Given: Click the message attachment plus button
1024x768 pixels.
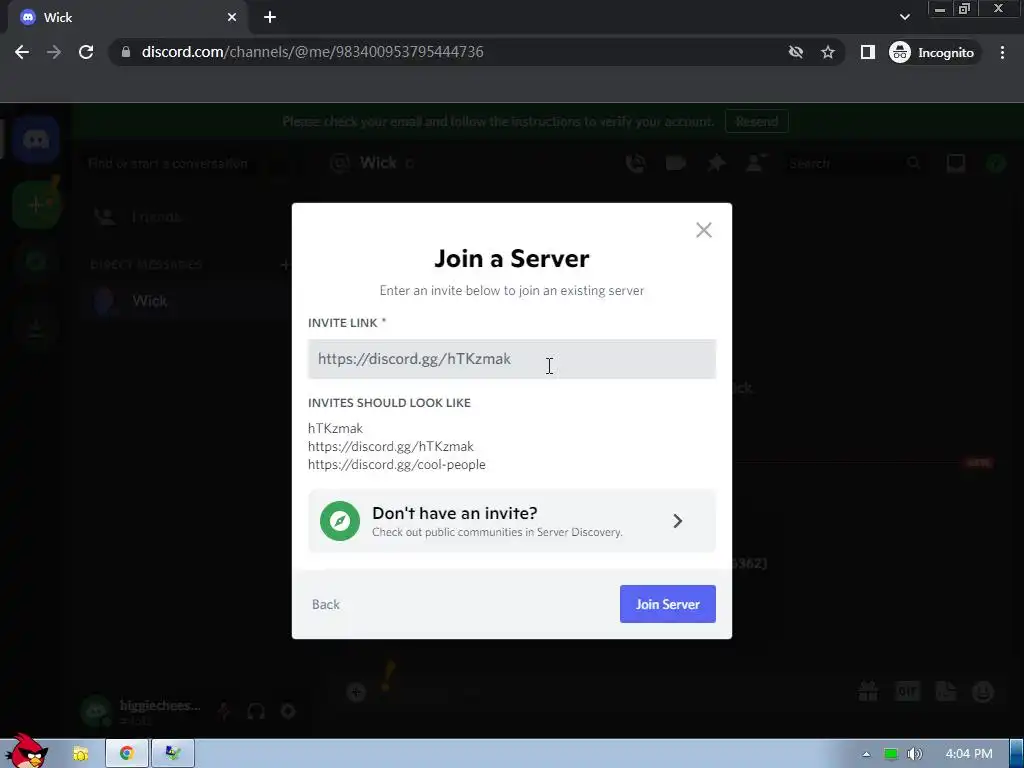Looking at the screenshot, I should pyautogui.click(x=357, y=692).
